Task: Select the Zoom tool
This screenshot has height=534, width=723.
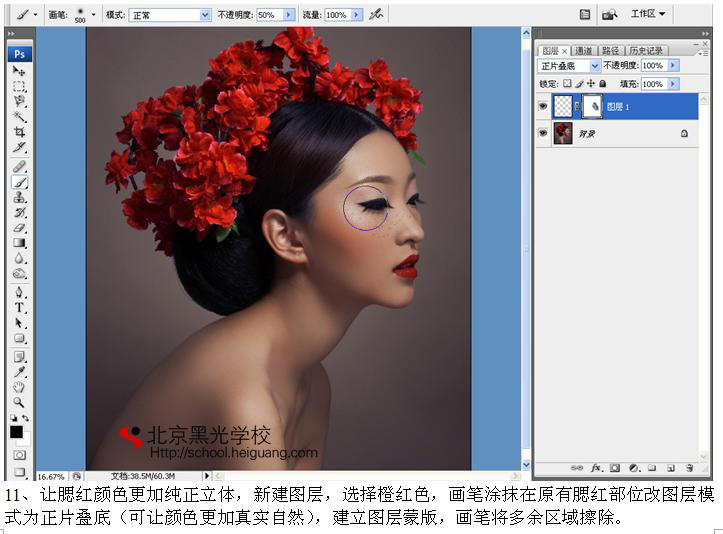Action: [19, 402]
